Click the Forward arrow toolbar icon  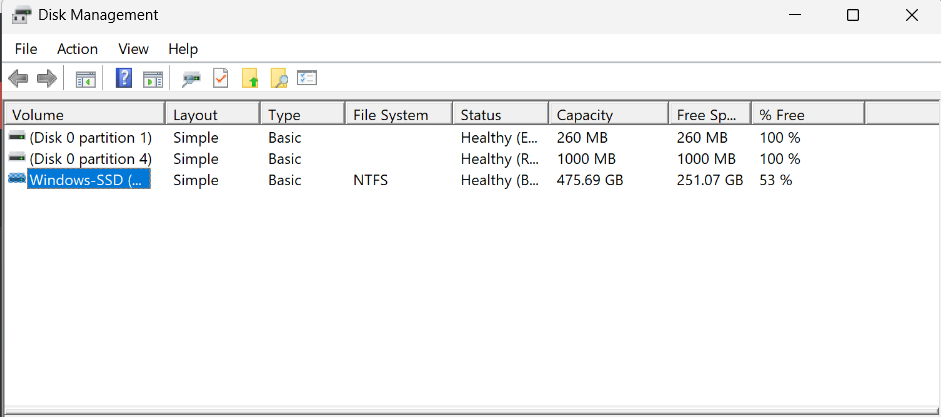46,78
